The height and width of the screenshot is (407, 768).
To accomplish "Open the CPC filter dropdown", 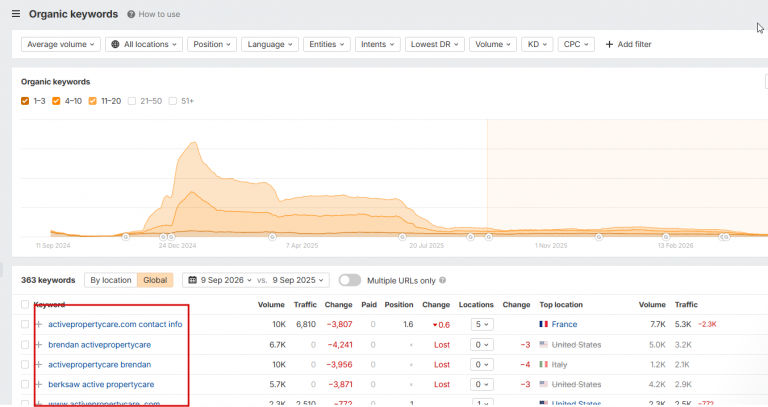I will (x=576, y=44).
